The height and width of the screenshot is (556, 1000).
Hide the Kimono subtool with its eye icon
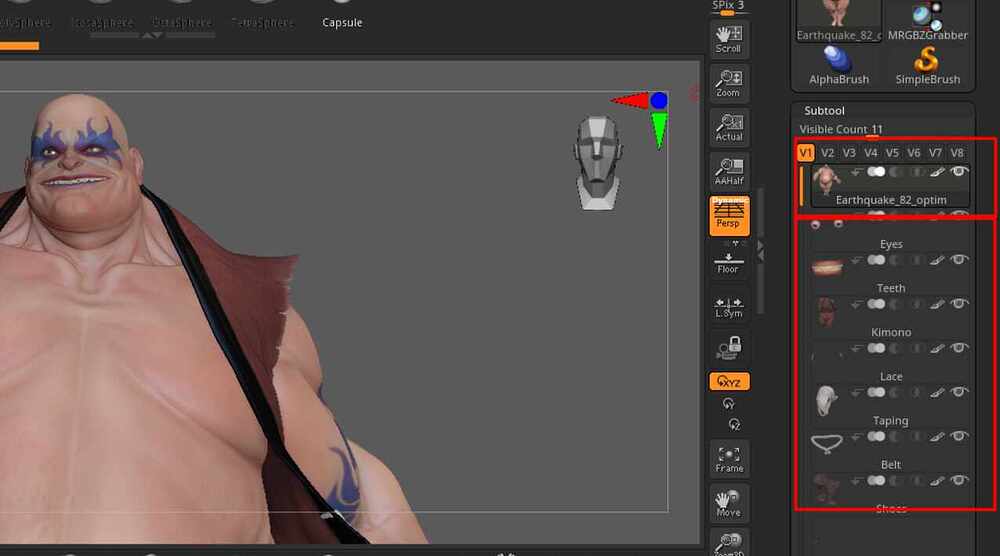[958, 304]
